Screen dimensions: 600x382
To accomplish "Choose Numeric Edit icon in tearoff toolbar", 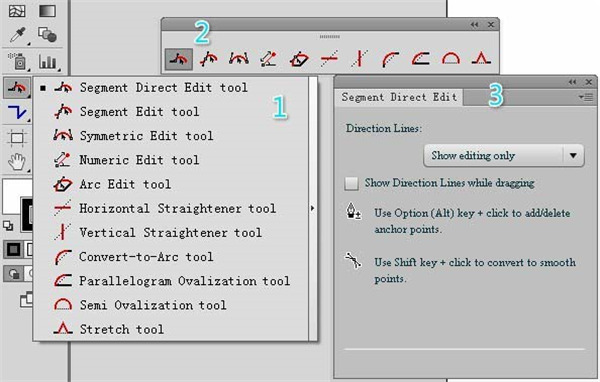I will point(269,59).
